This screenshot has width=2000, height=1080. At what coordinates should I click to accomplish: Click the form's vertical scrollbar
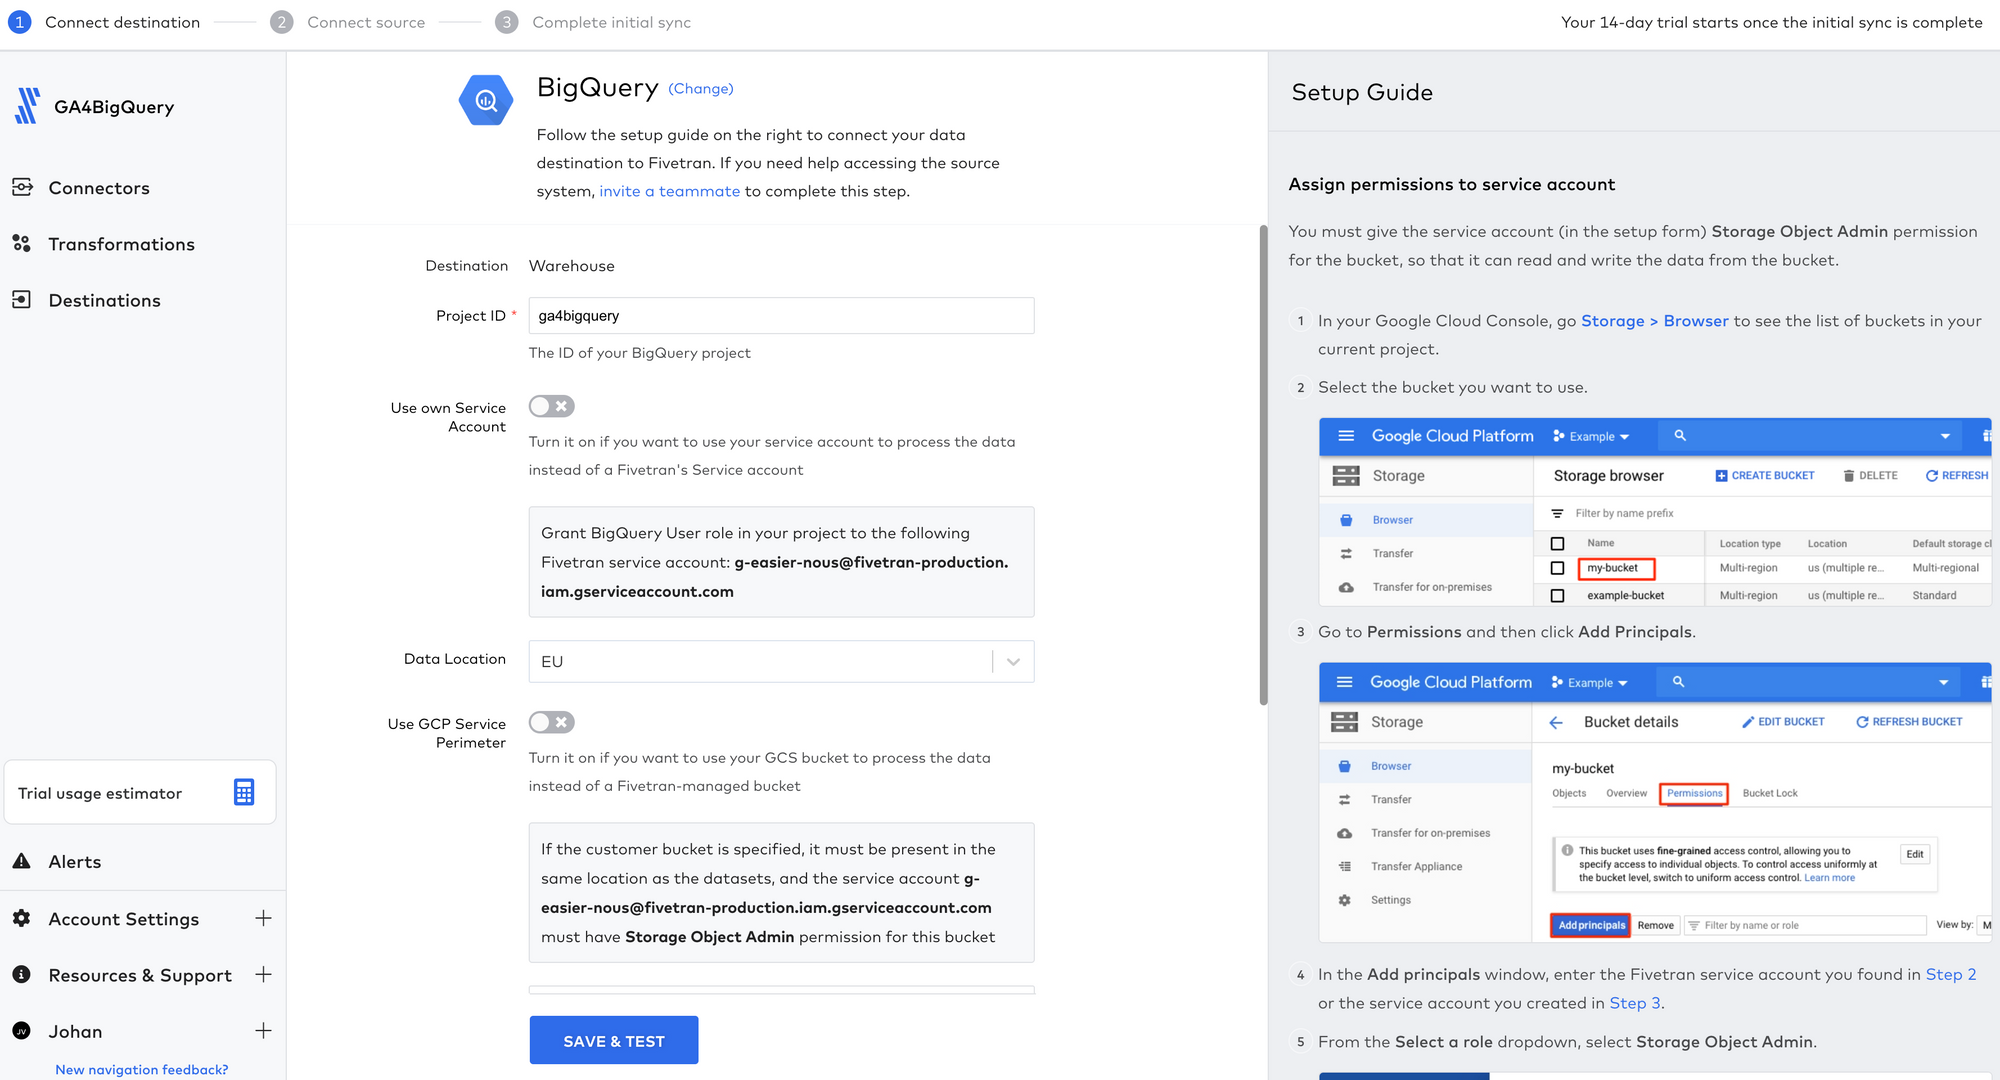[1263, 465]
